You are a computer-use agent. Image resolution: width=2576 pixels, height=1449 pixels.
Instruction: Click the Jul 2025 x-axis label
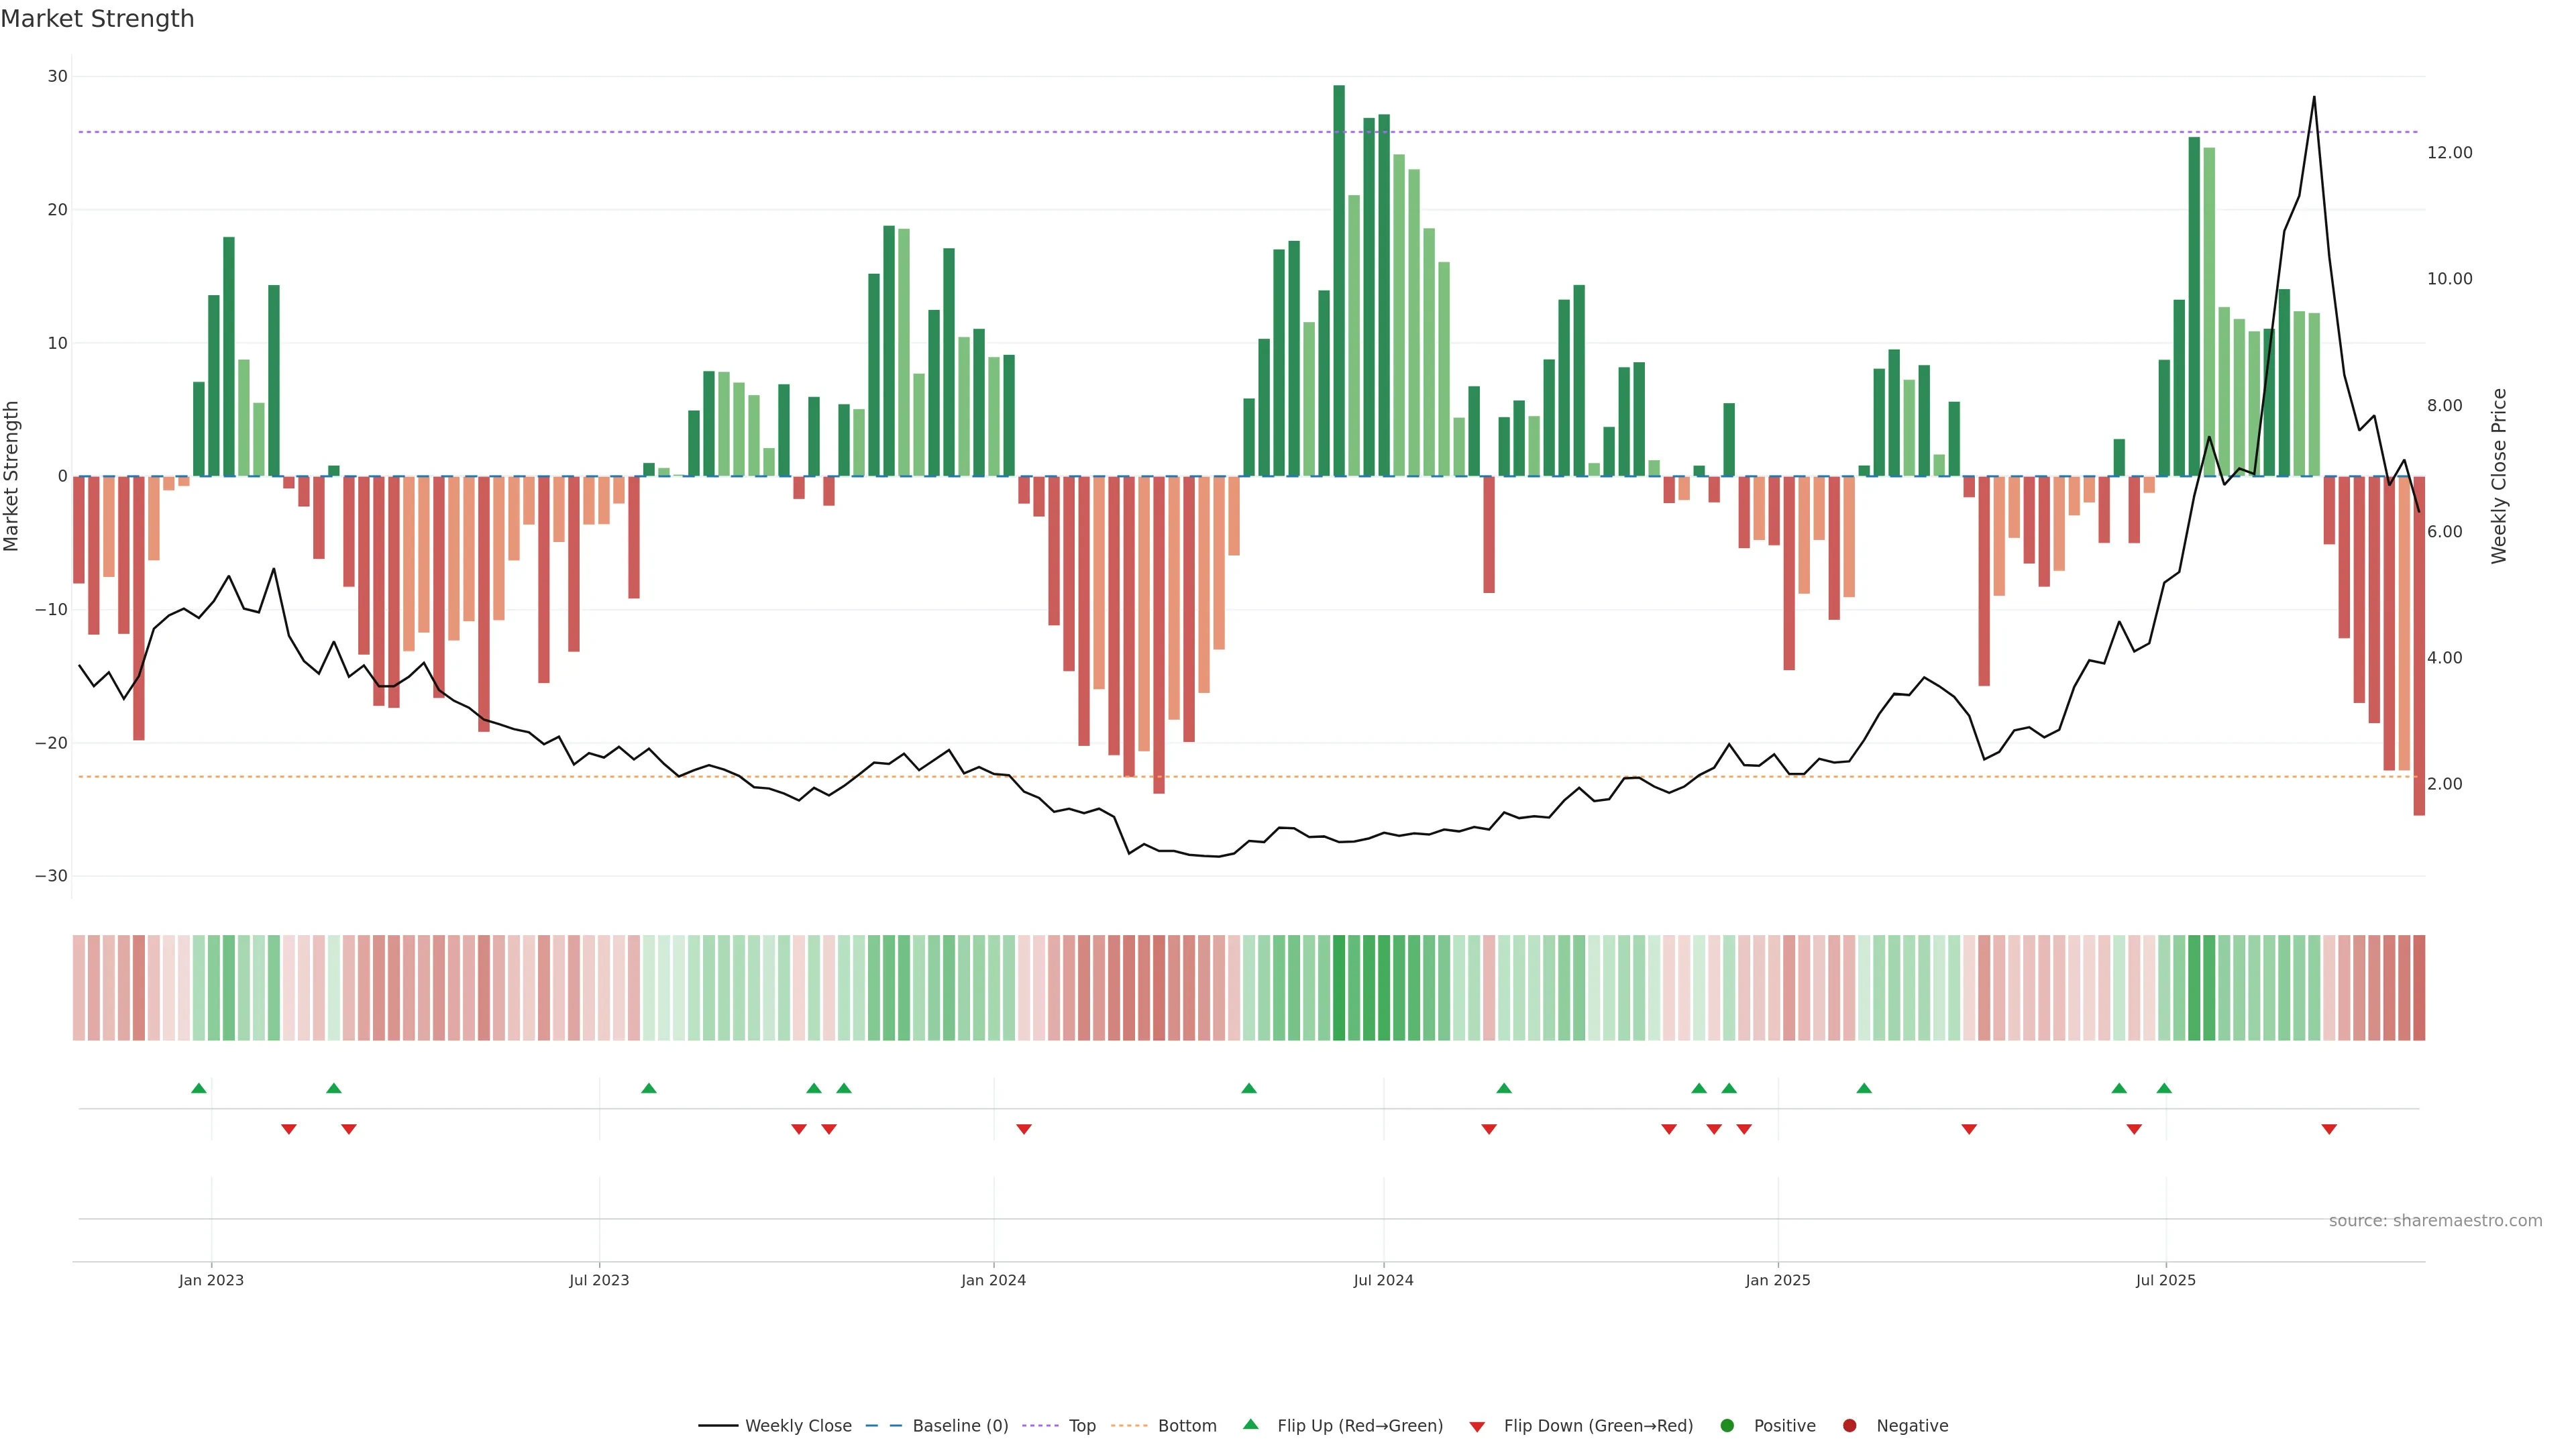coord(2165,1280)
